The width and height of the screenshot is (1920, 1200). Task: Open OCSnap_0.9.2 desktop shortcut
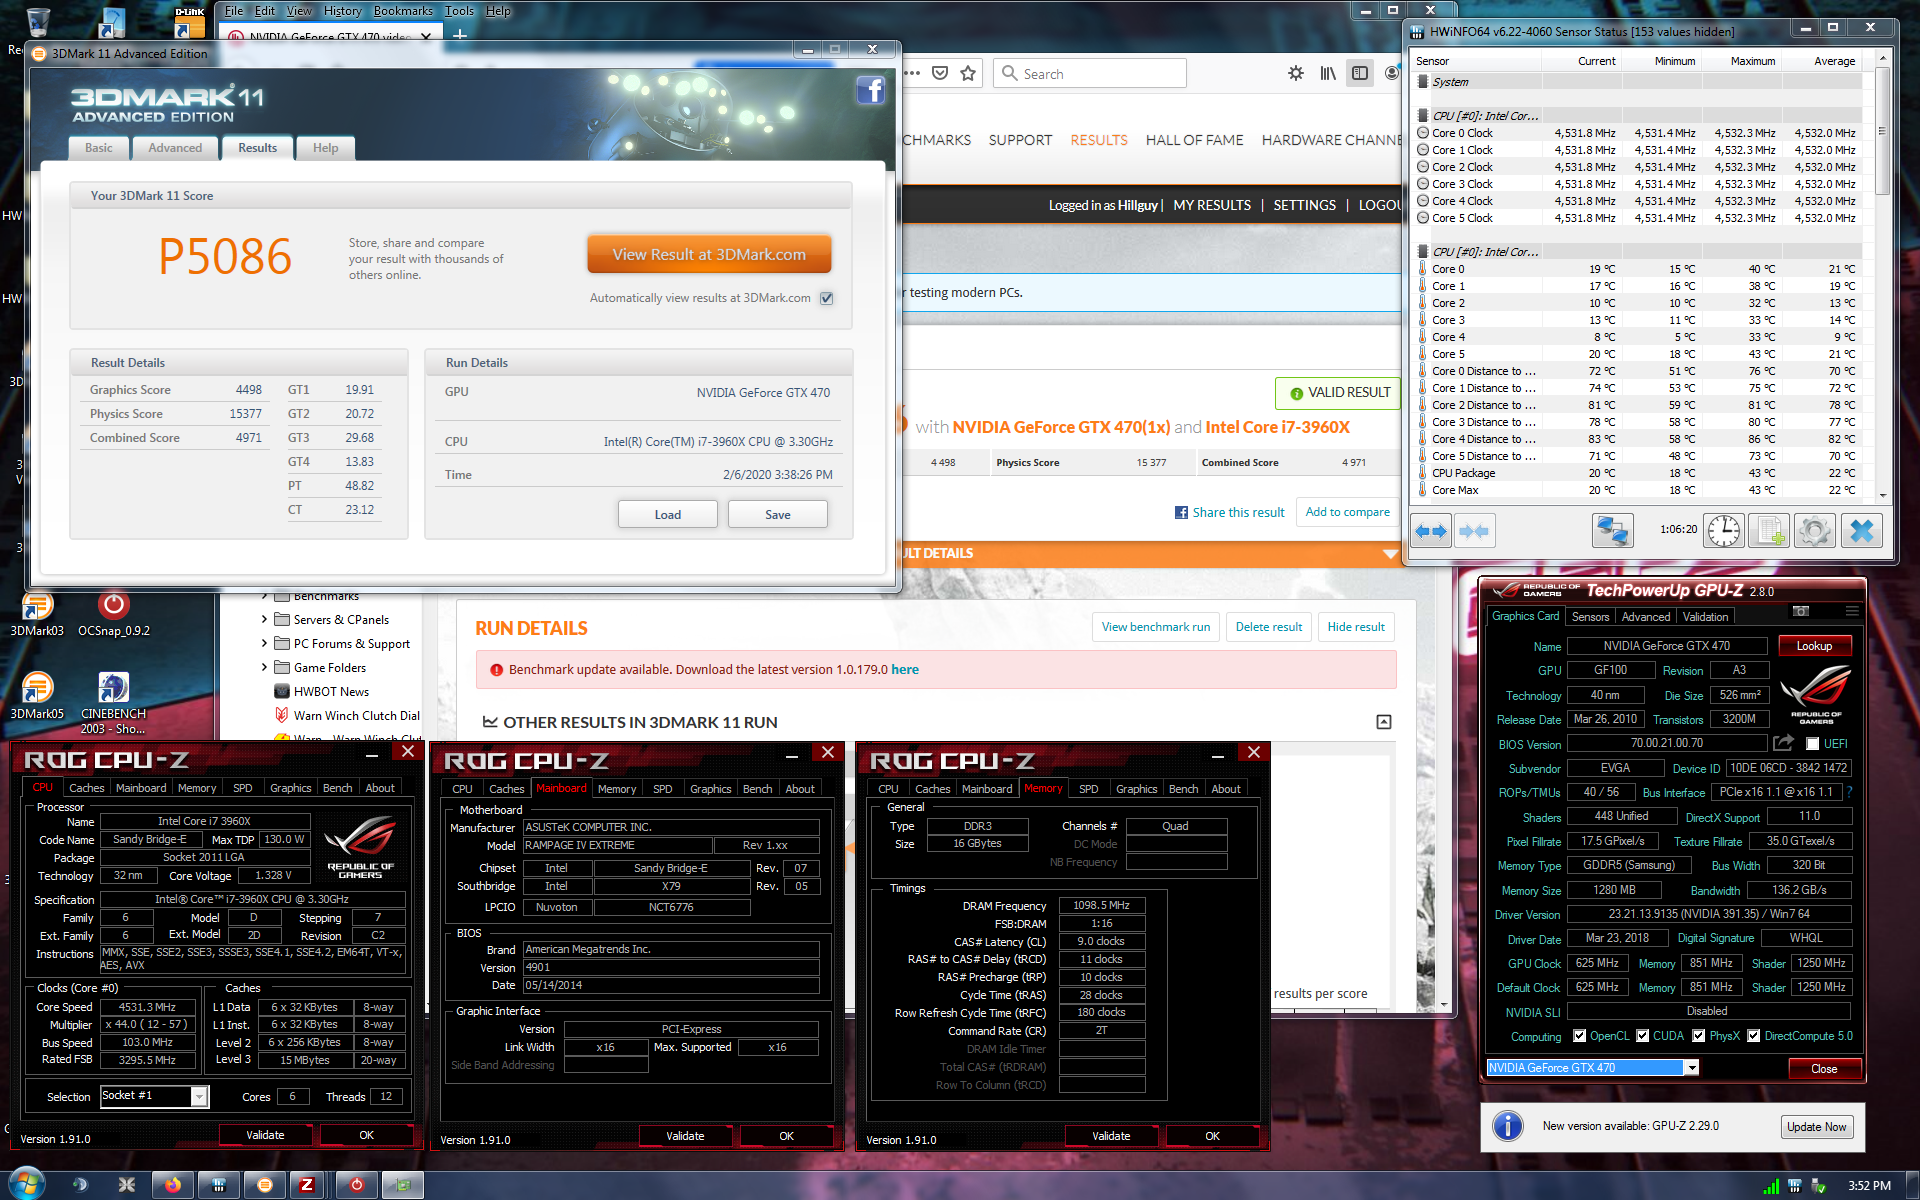[x=114, y=613]
